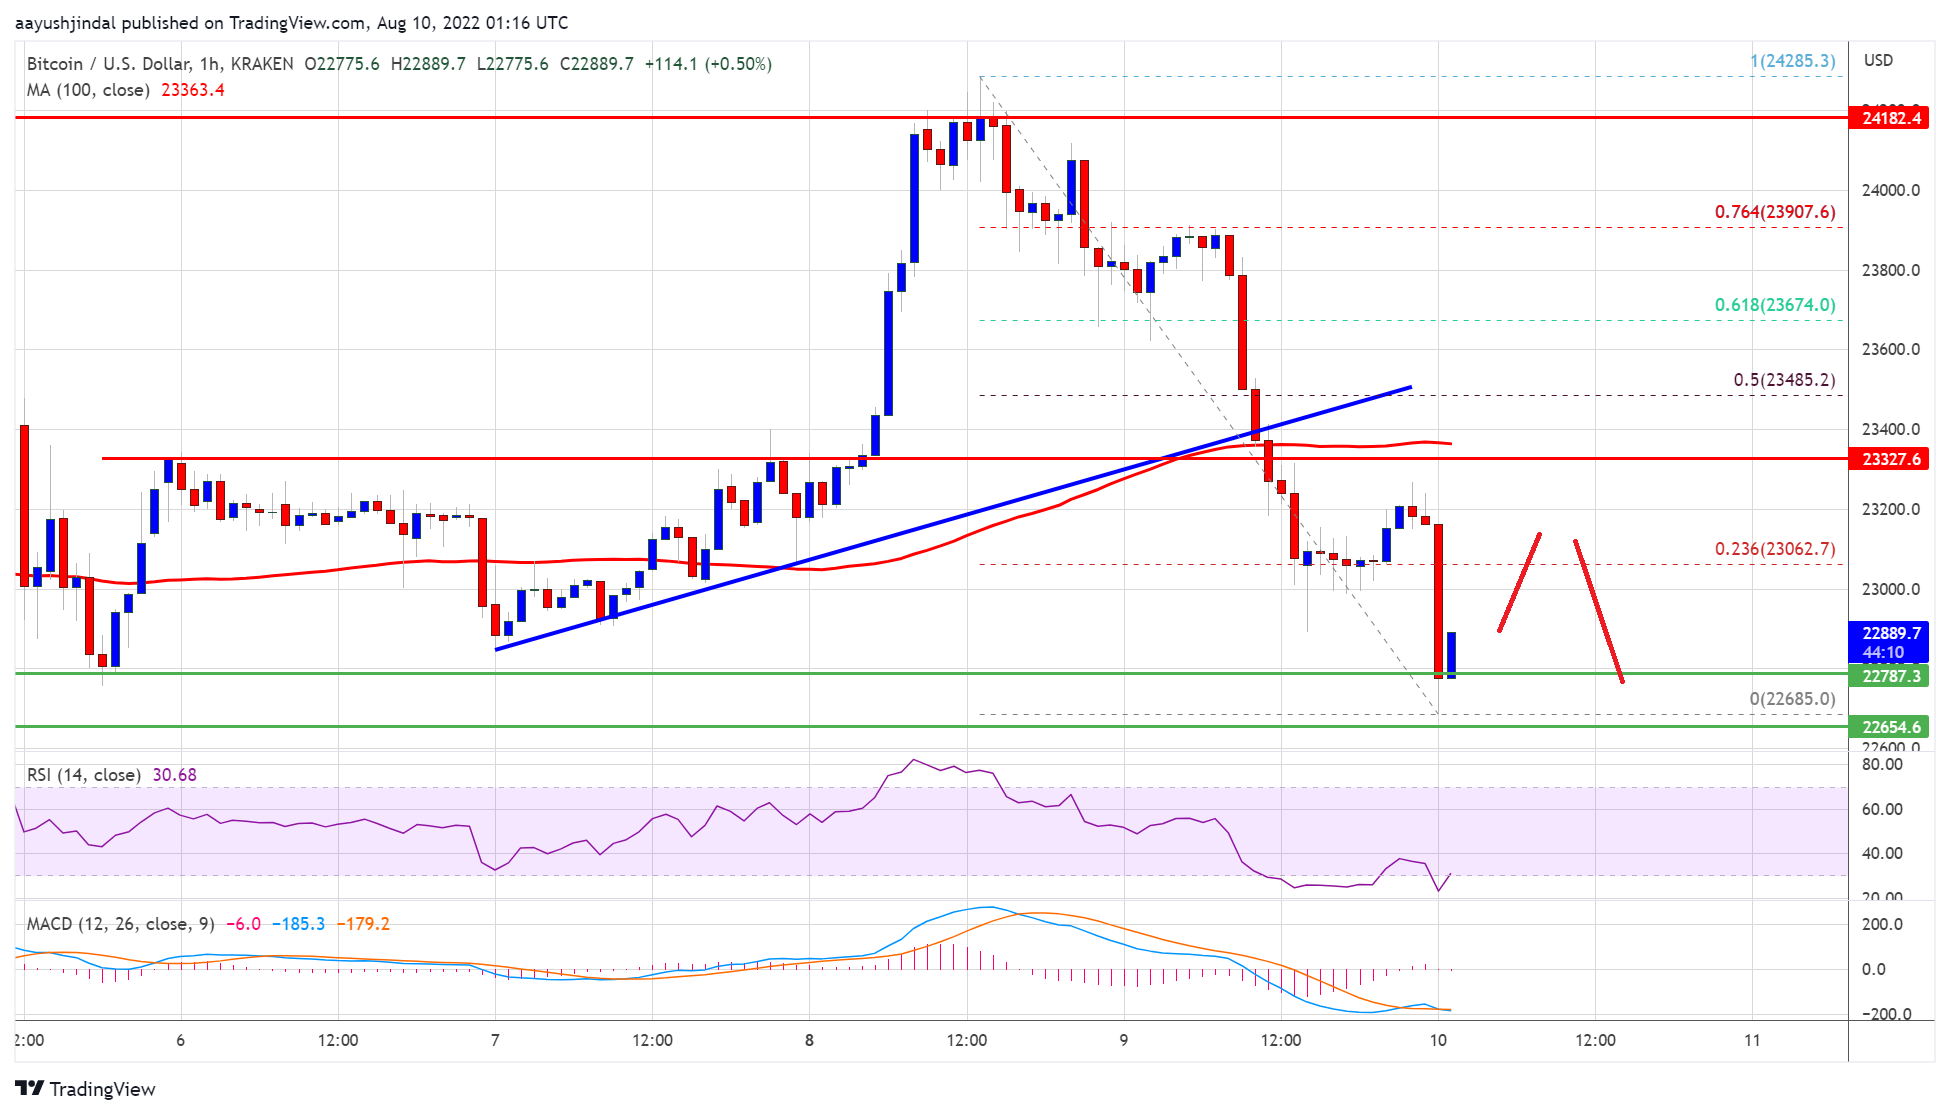
Task: Click the 0.5(23485.2) Fibonacci level label
Action: coord(1783,380)
